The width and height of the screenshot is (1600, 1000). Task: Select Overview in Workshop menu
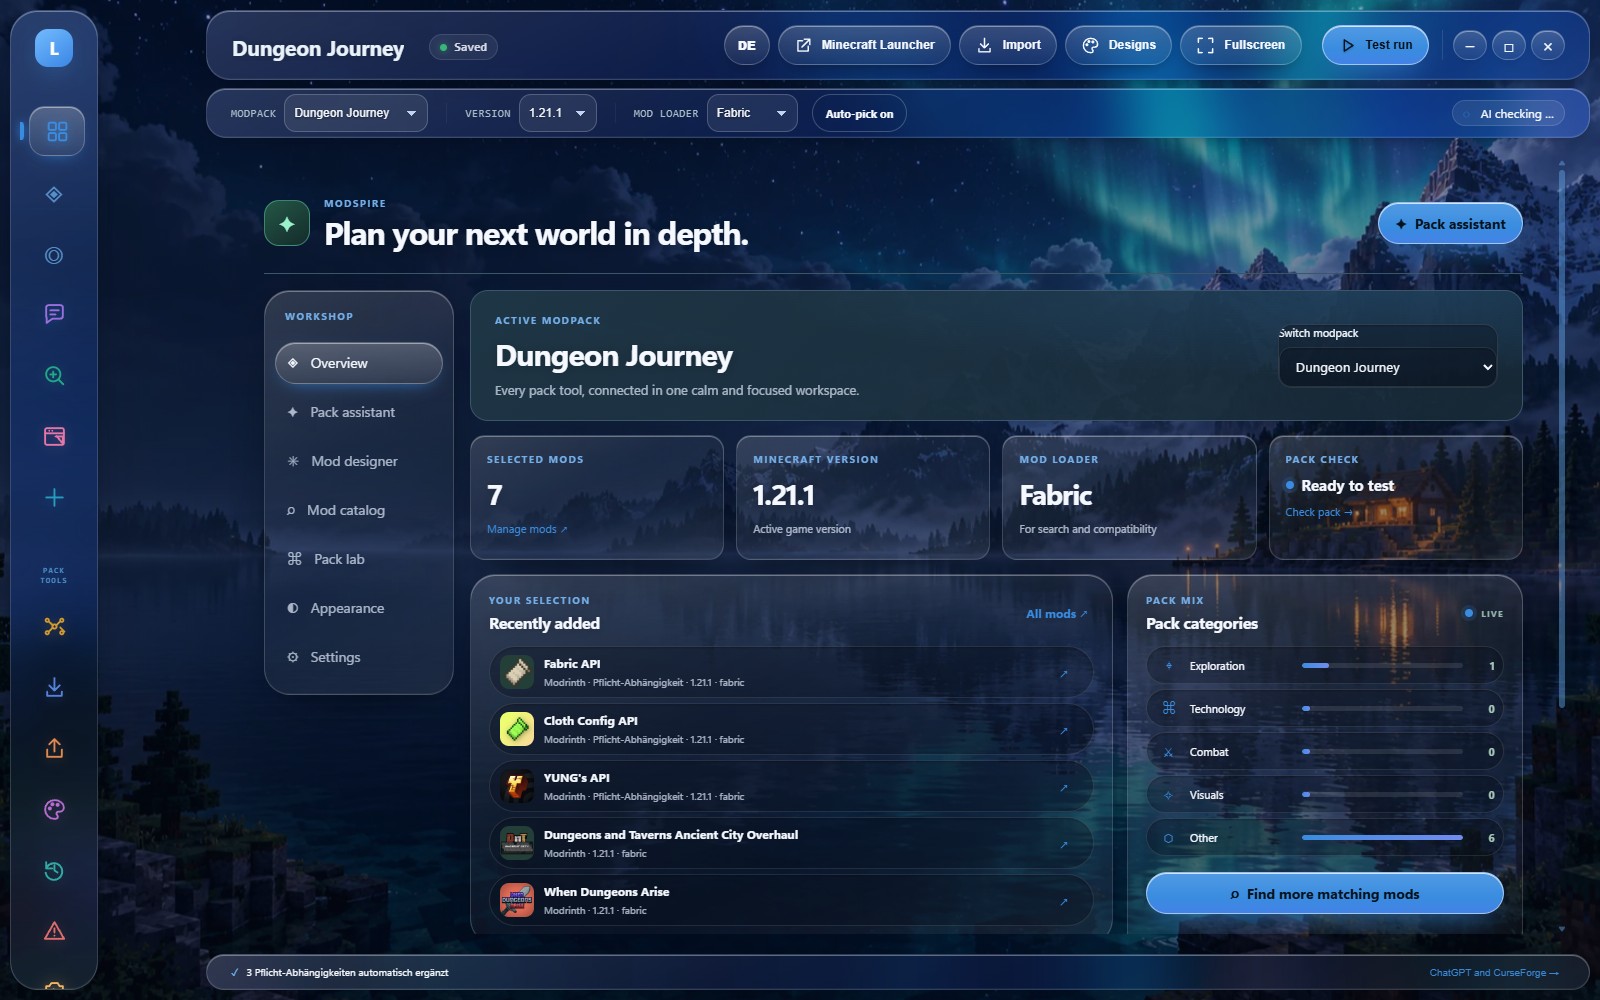click(x=358, y=363)
